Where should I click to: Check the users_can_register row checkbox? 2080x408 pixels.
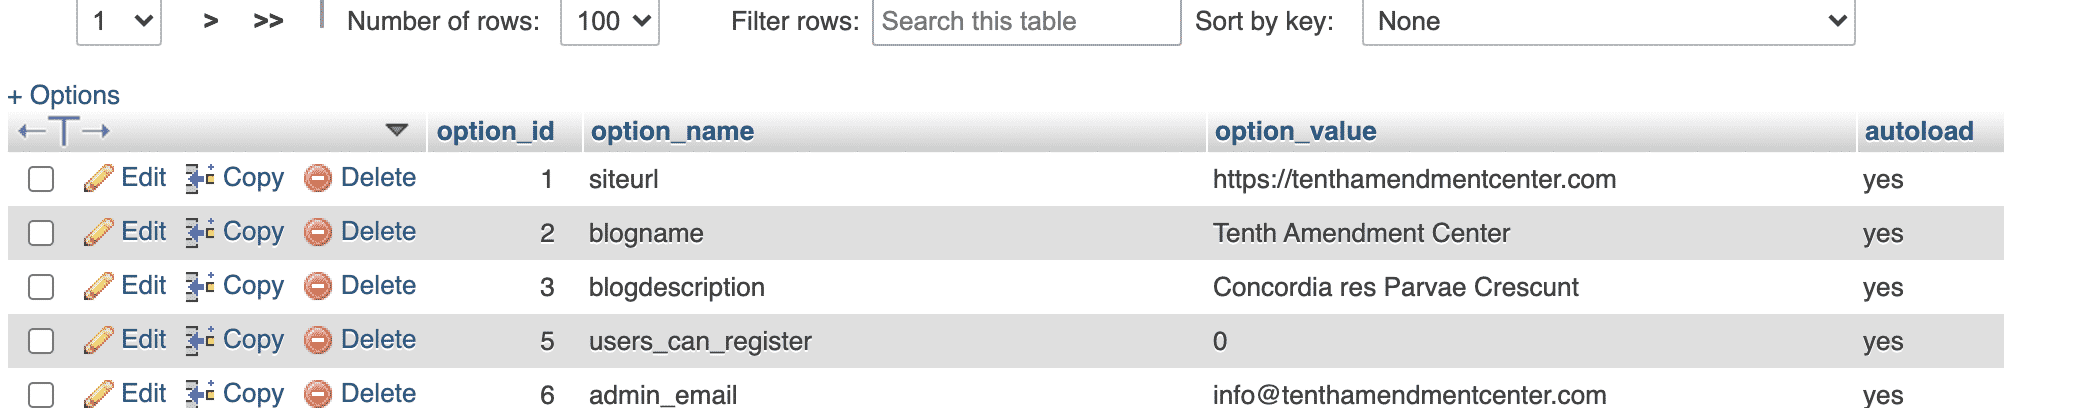(41, 341)
